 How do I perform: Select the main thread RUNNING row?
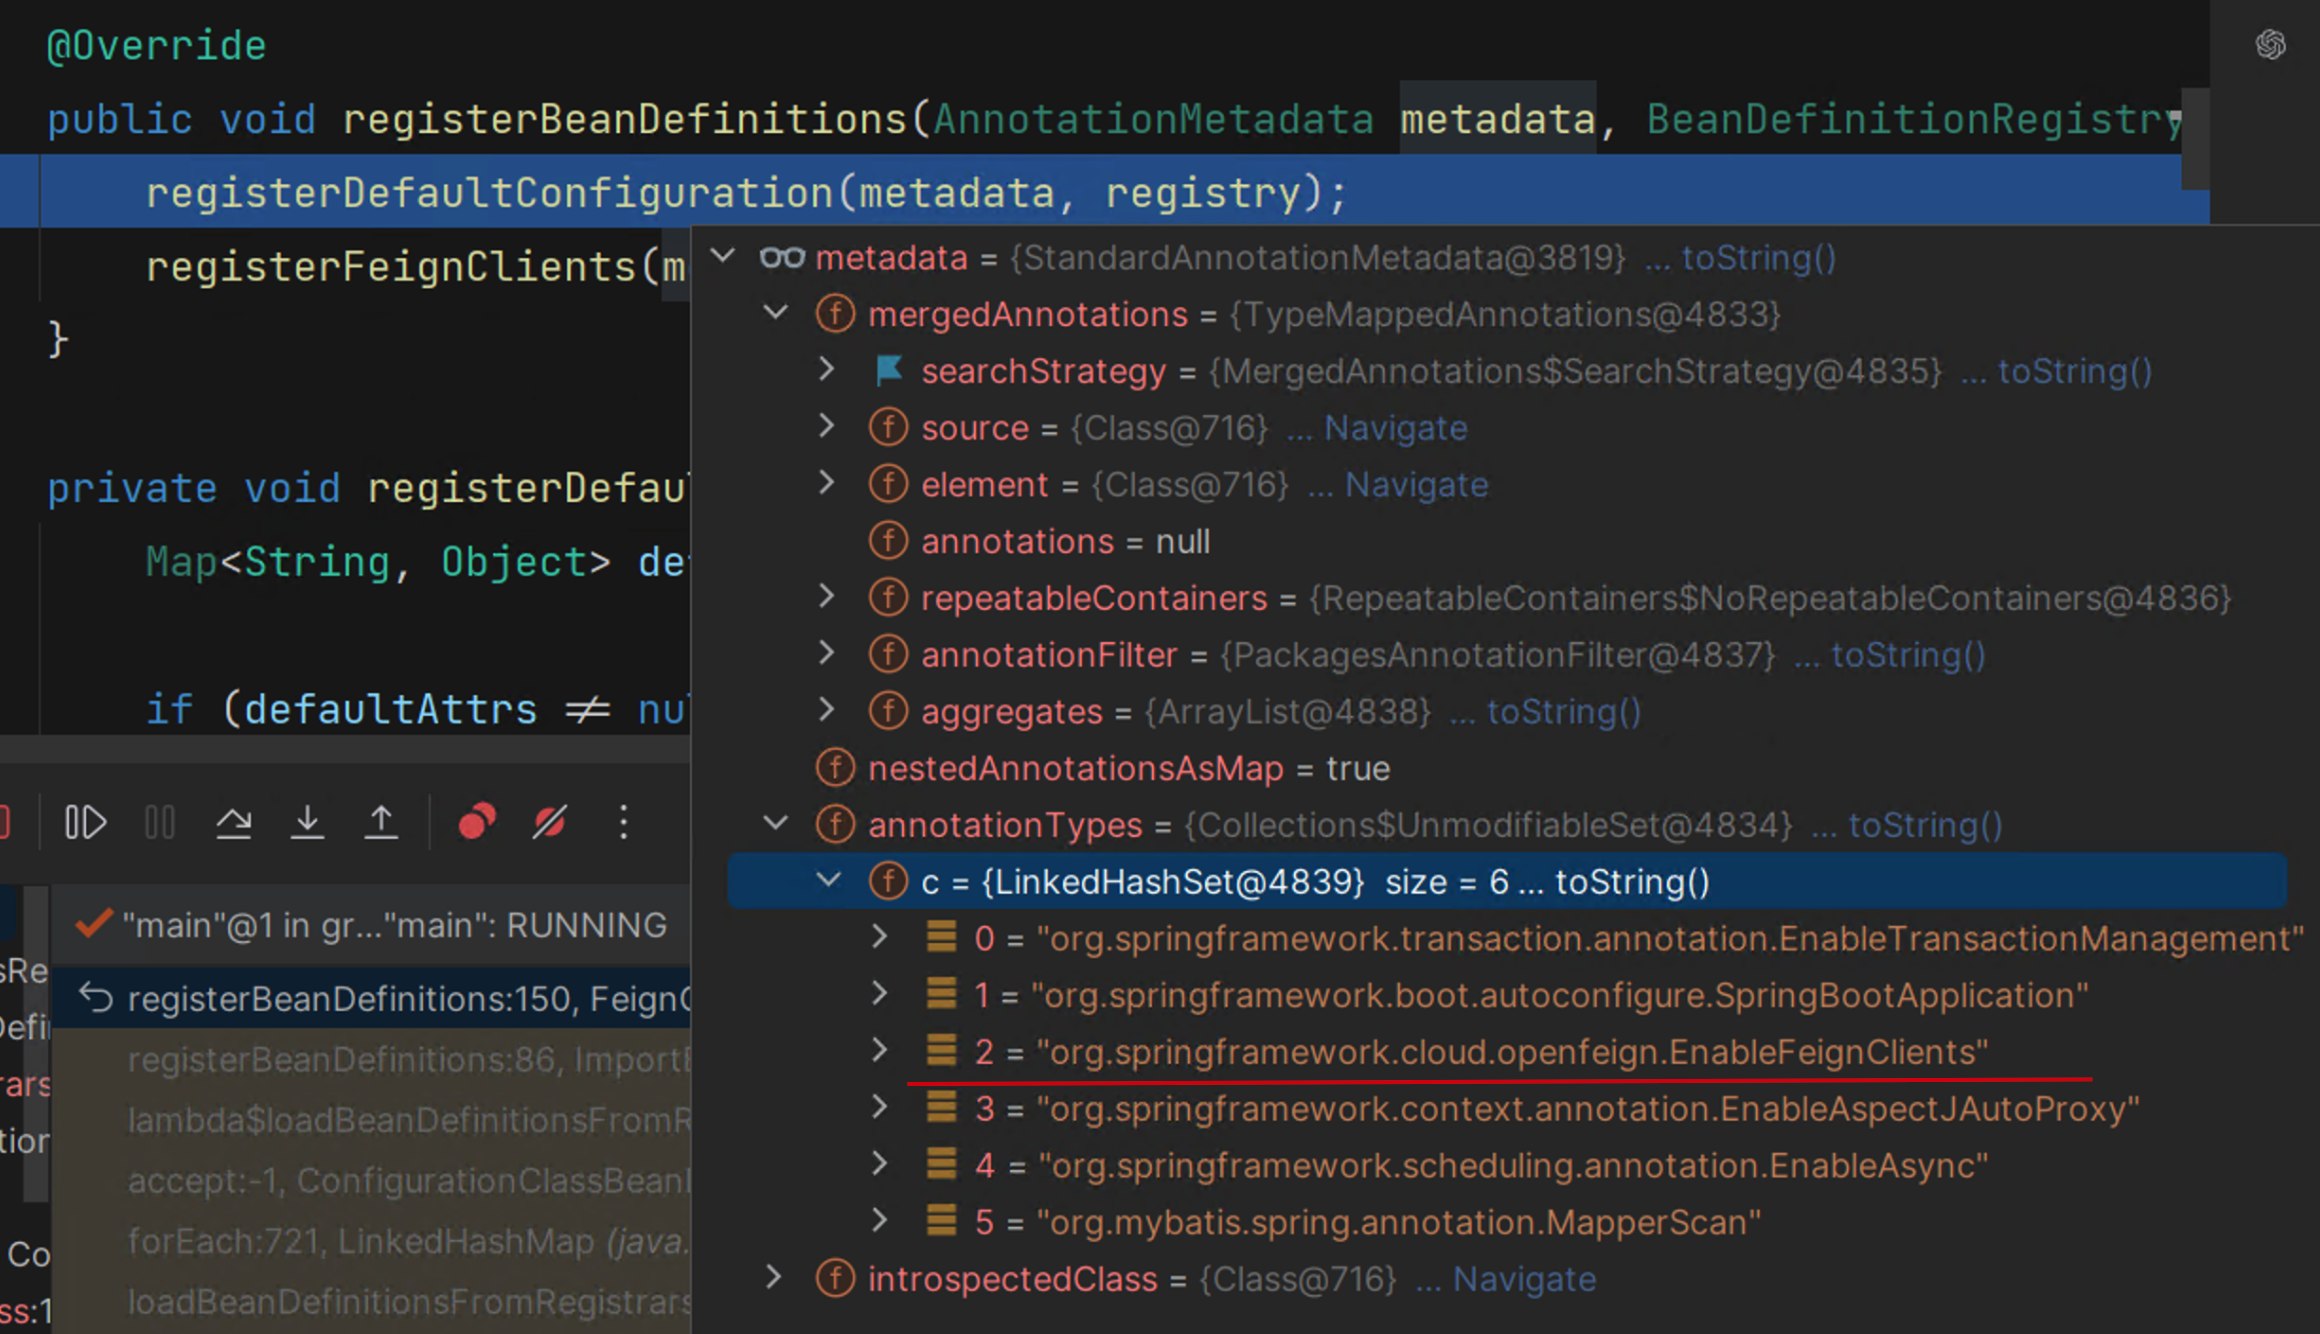[x=371, y=925]
